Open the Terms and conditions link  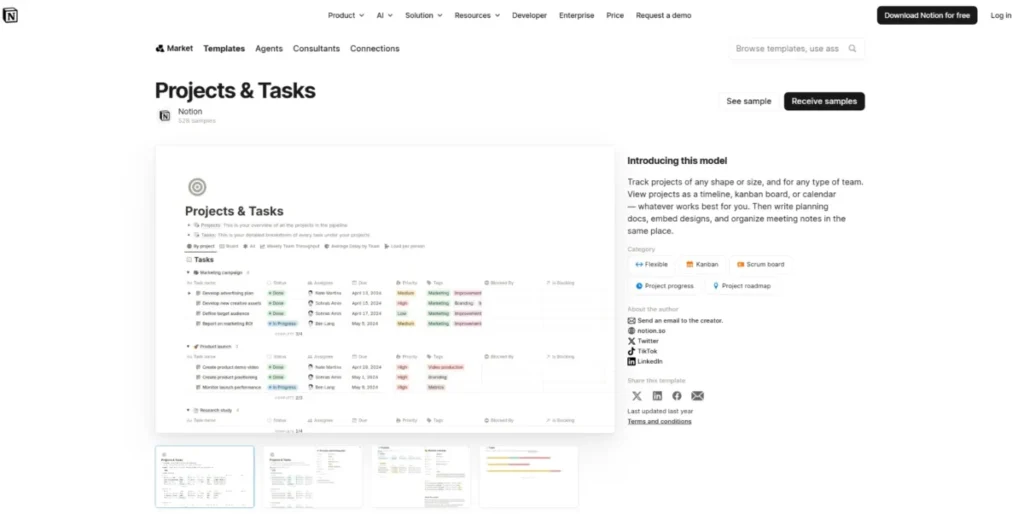pyautogui.click(x=660, y=421)
